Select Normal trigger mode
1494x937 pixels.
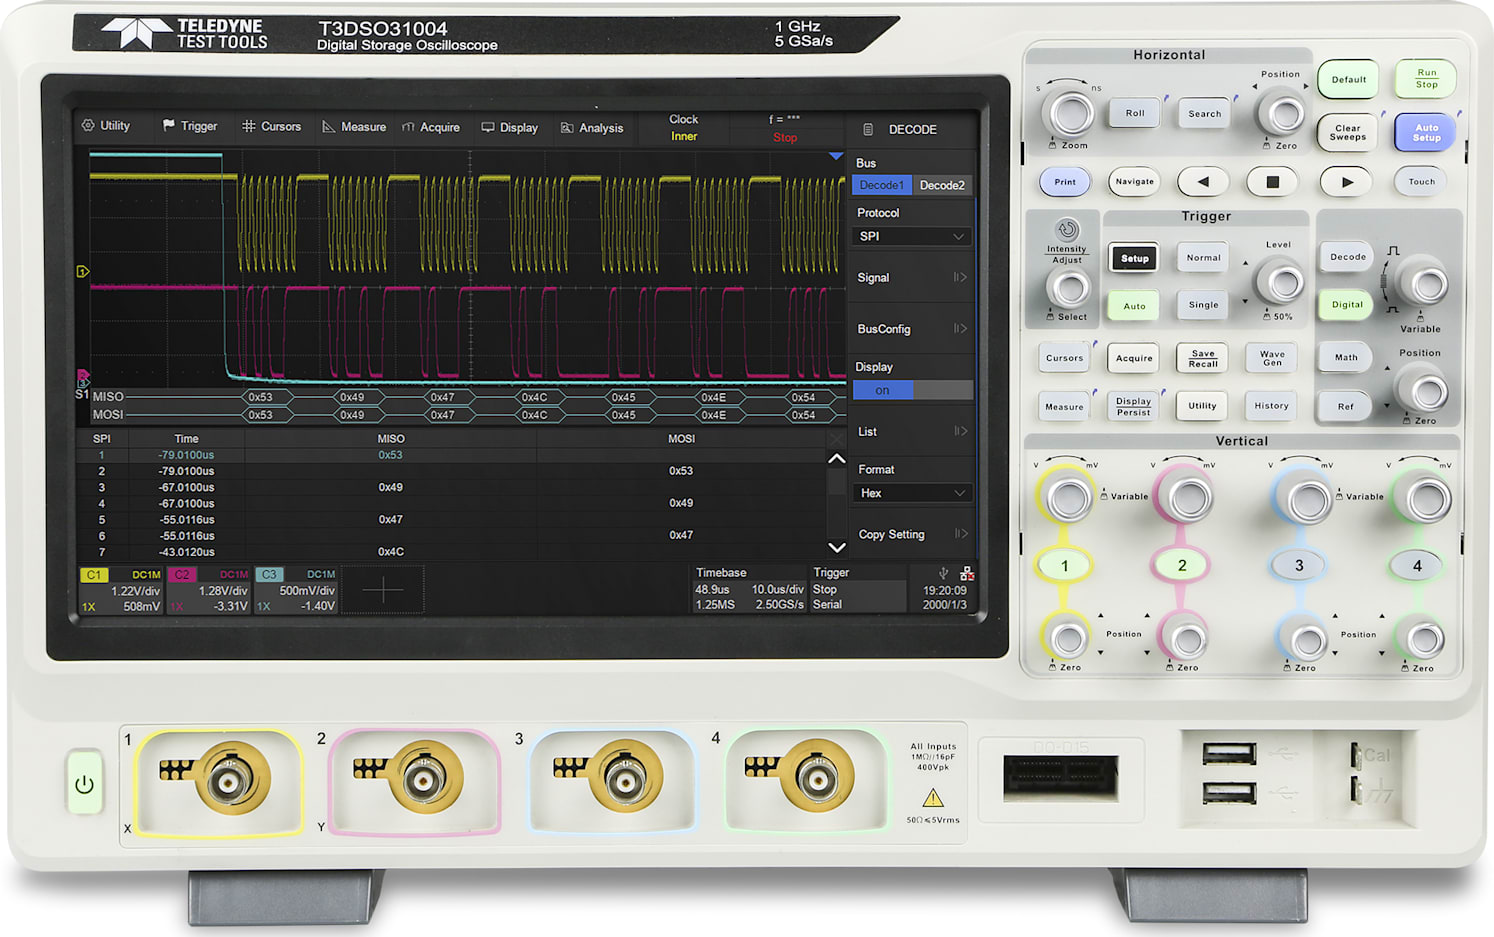1203,258
